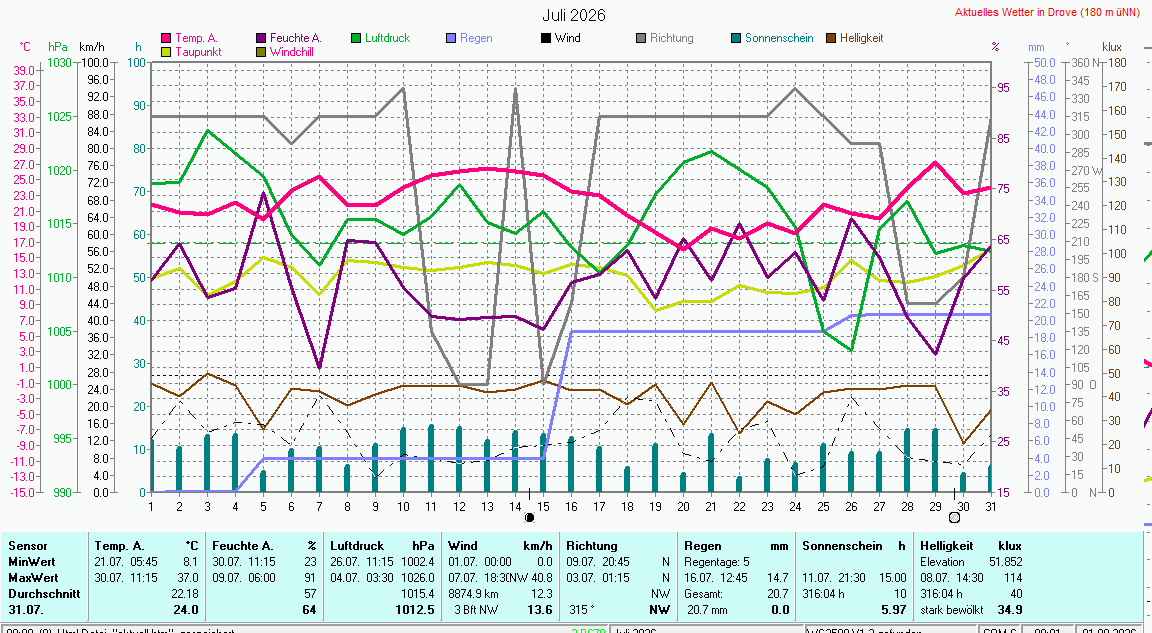
Task: Click the blue Regen legend swatch
Action: [x=452, y=38]
